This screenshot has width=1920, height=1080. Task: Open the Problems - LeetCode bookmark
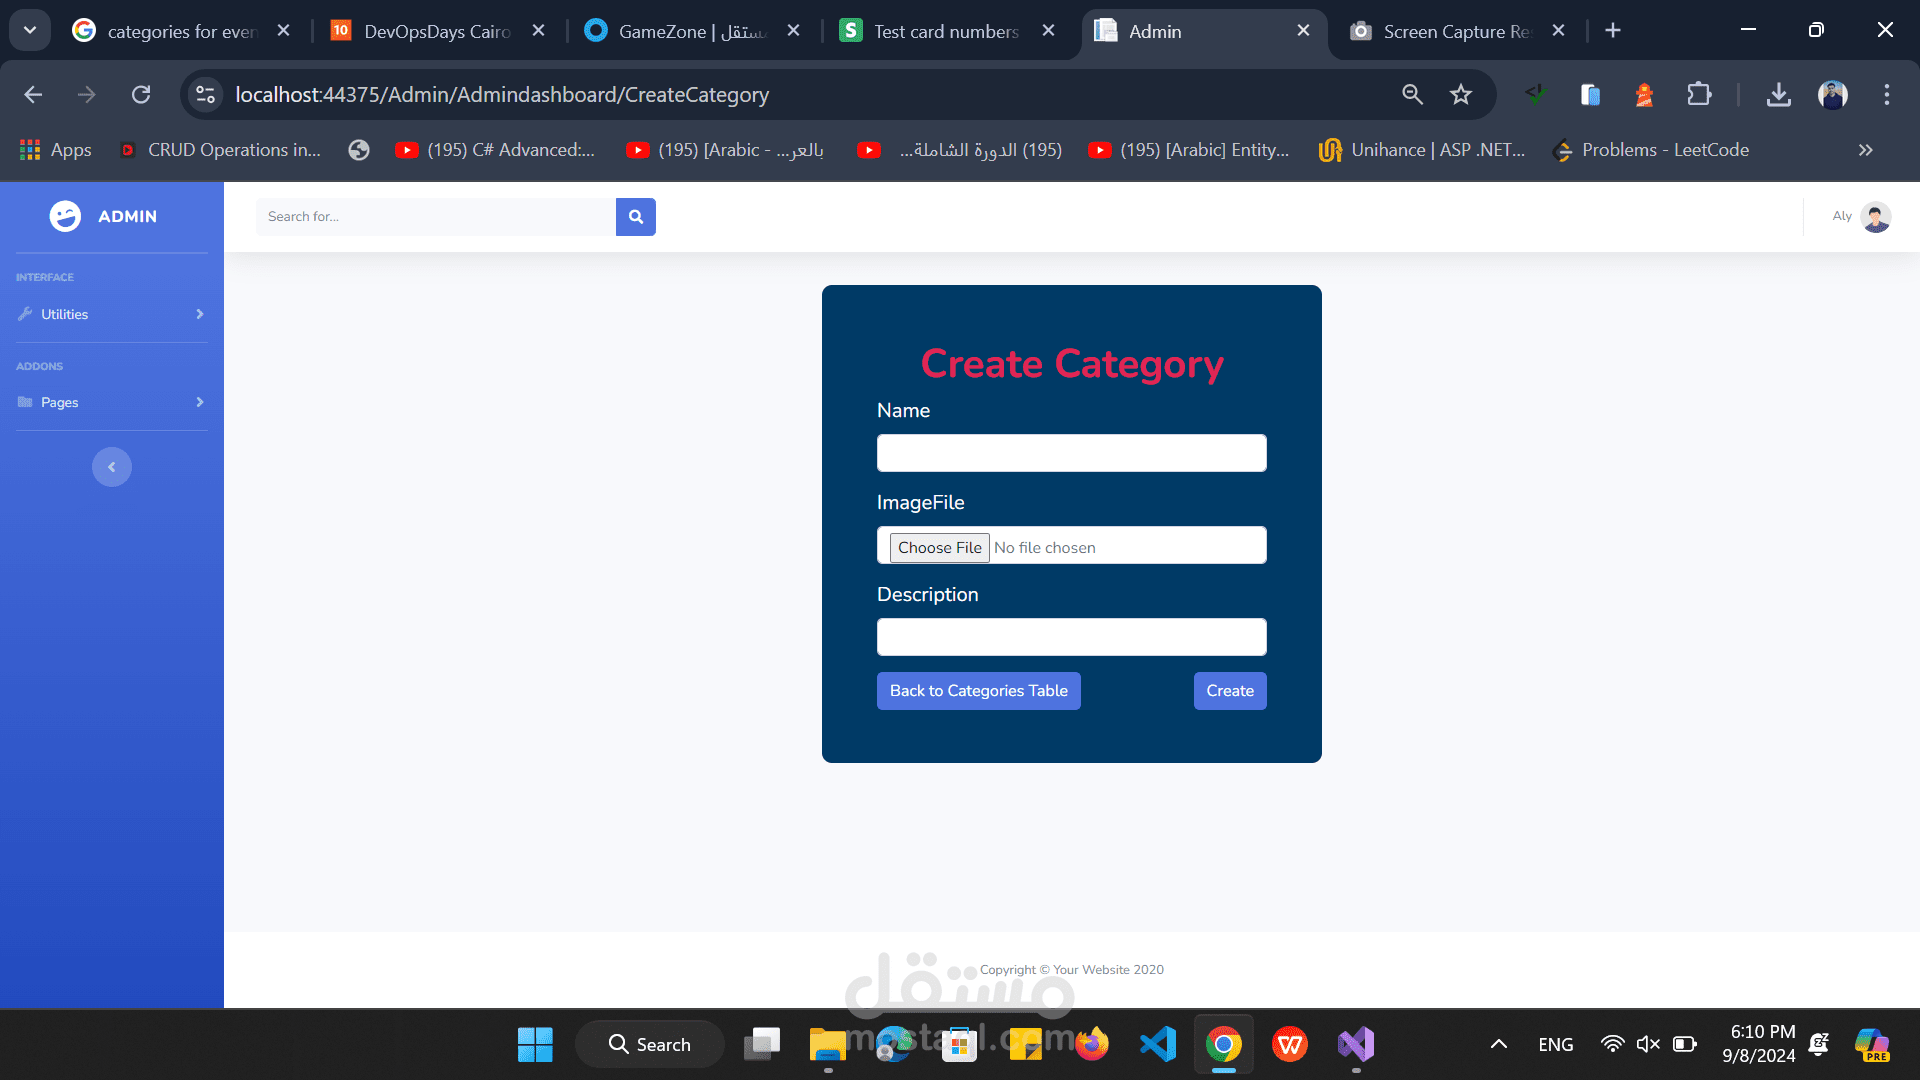[1650, 150]
